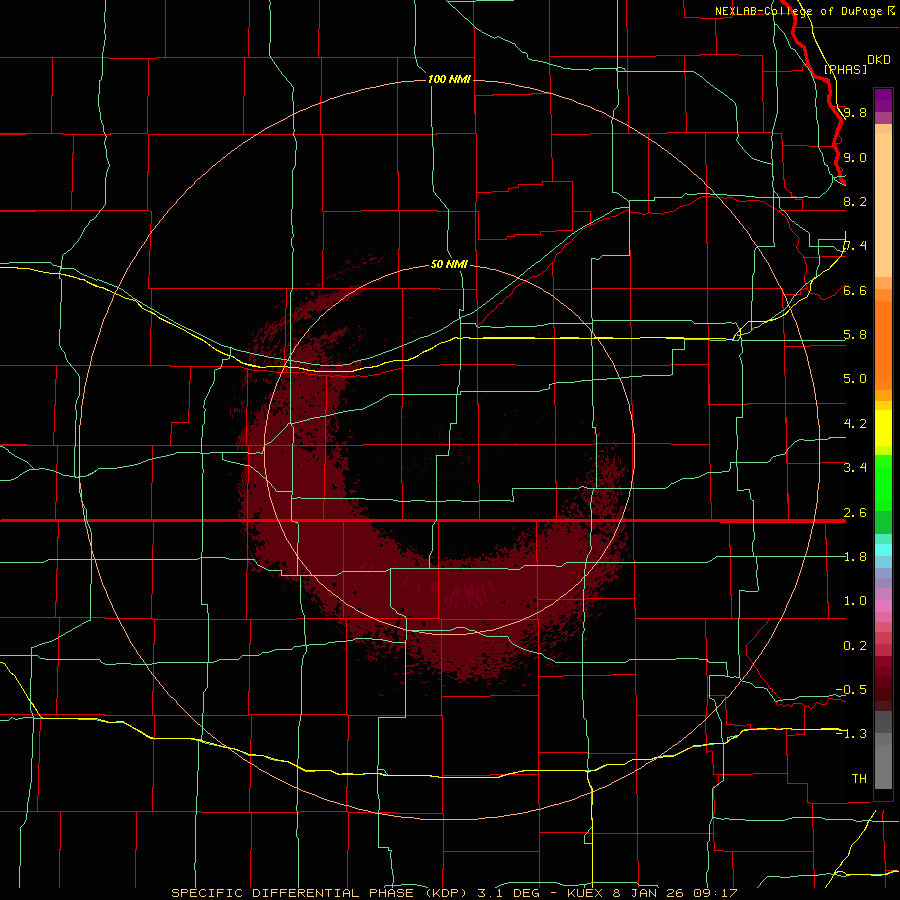The width and height of the screenshot is (900, 900).
Task: Click the 1.0 value on the scale
Action: [855, 601]
